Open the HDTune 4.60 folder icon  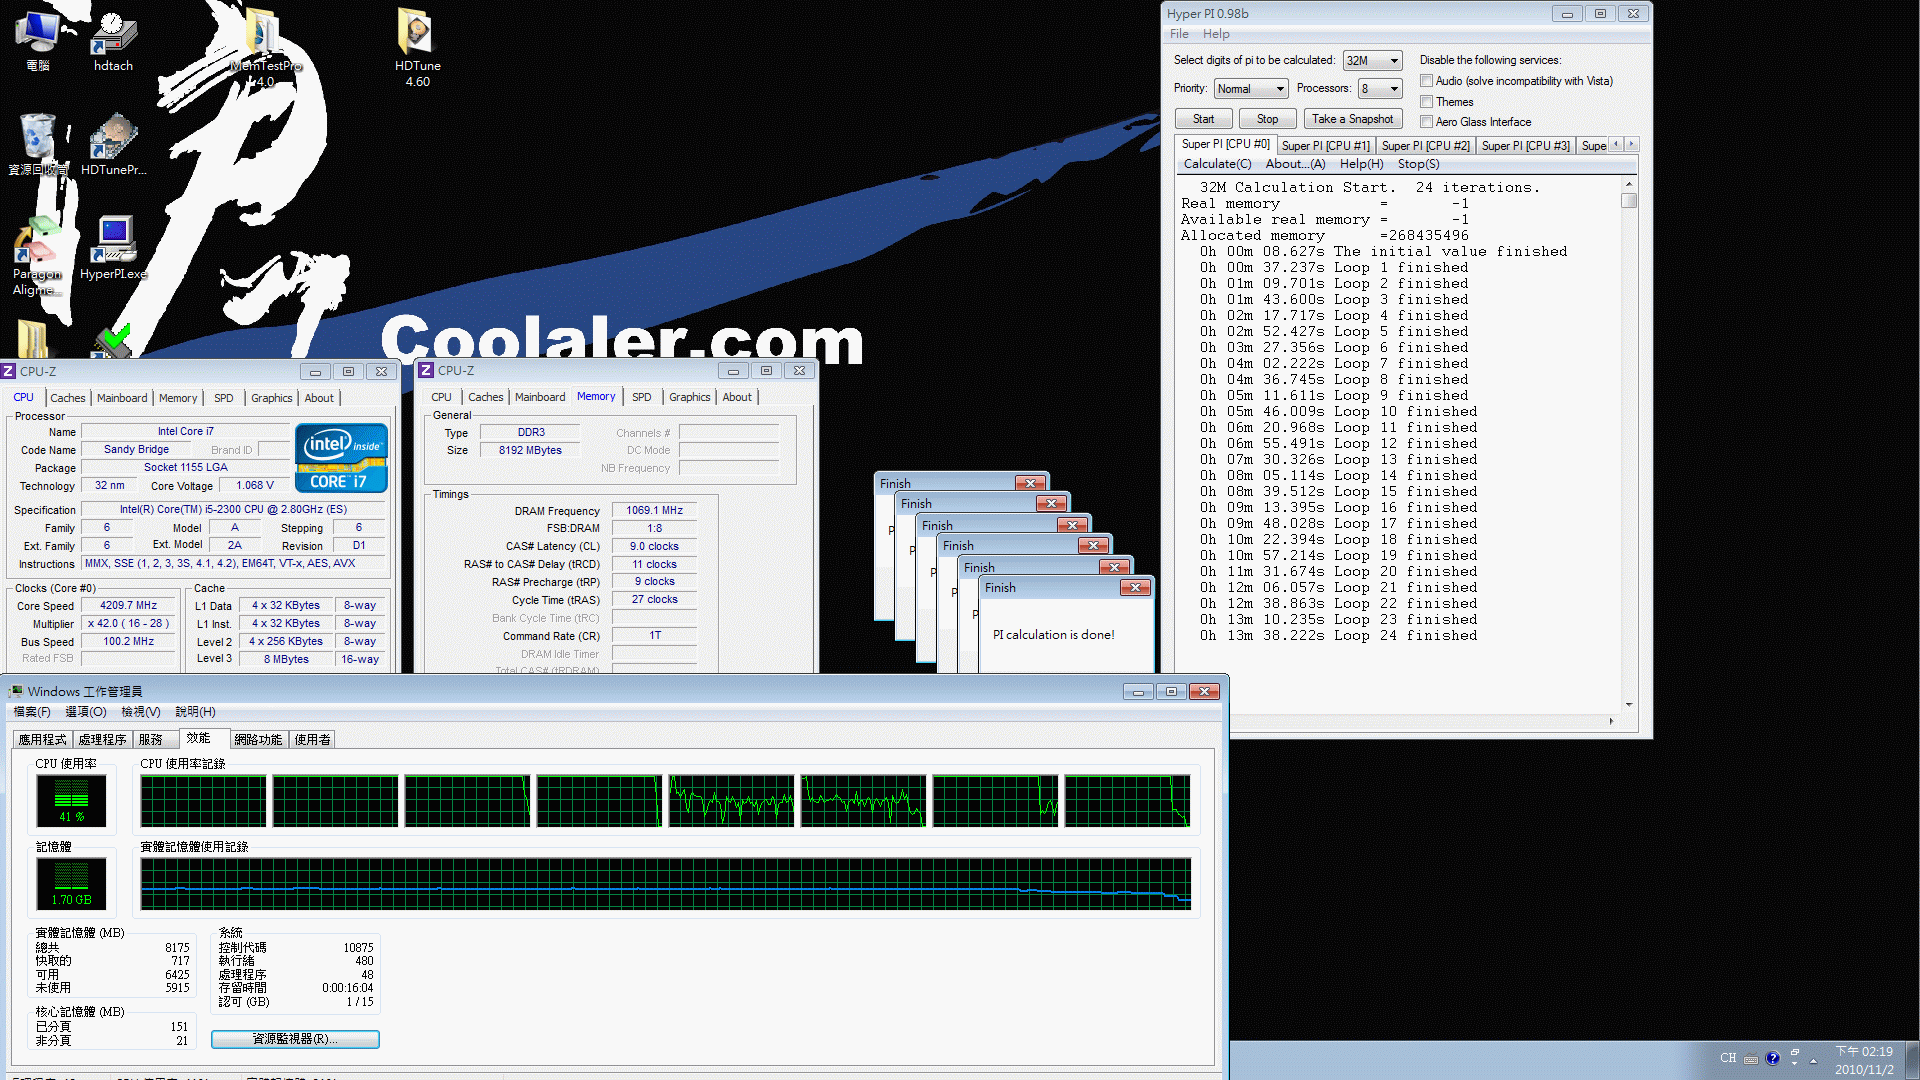coord(417,45)
